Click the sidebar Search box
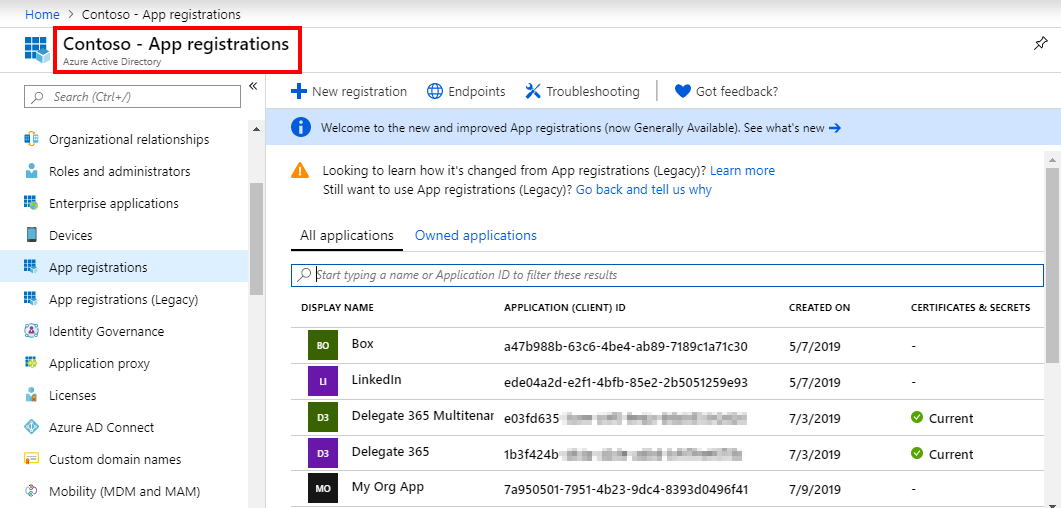This screenshot has width=1061, height=508. [x=133, y=96]
